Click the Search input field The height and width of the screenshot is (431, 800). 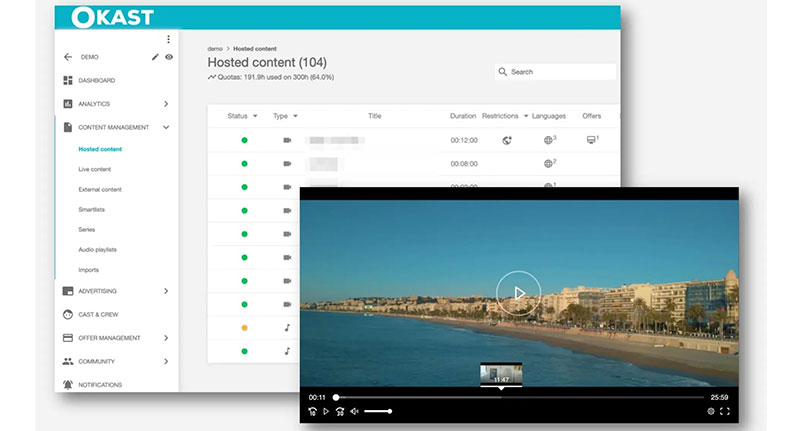click(556, 72)
